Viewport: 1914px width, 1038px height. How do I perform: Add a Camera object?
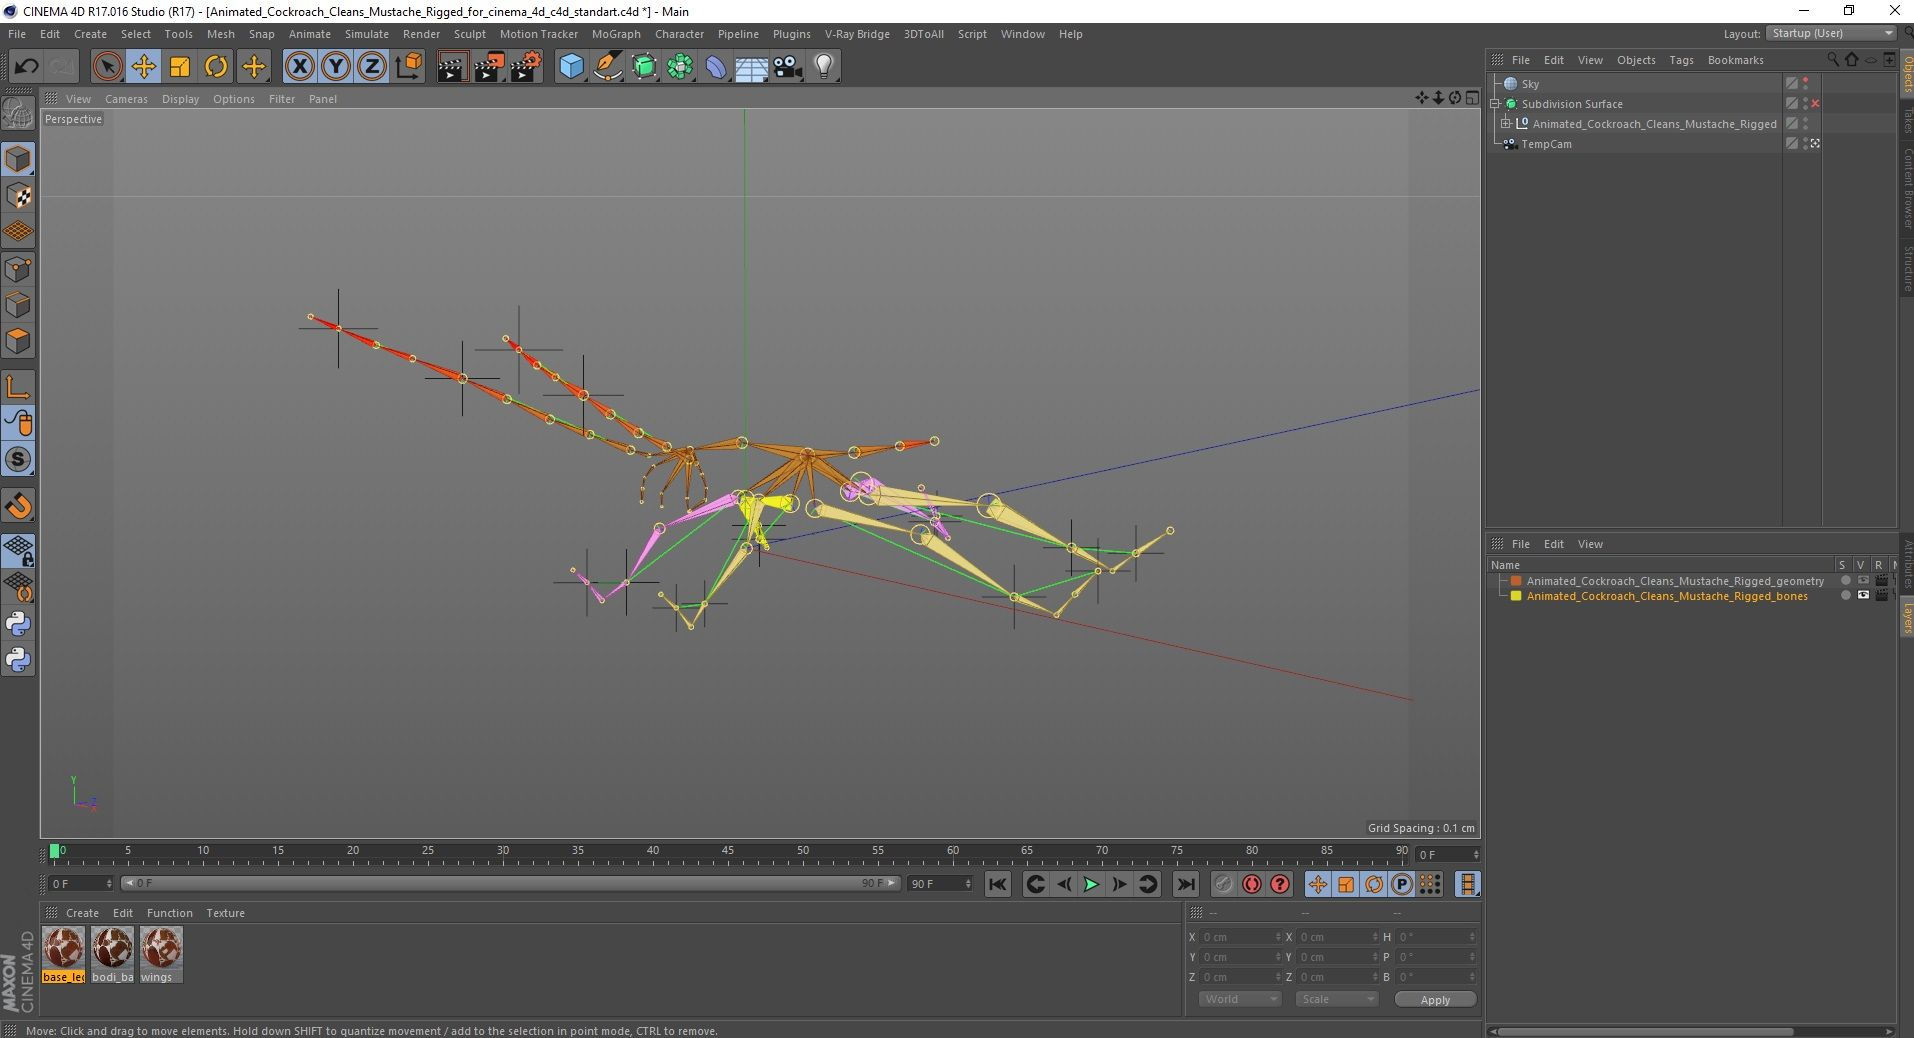pos(787,67)
